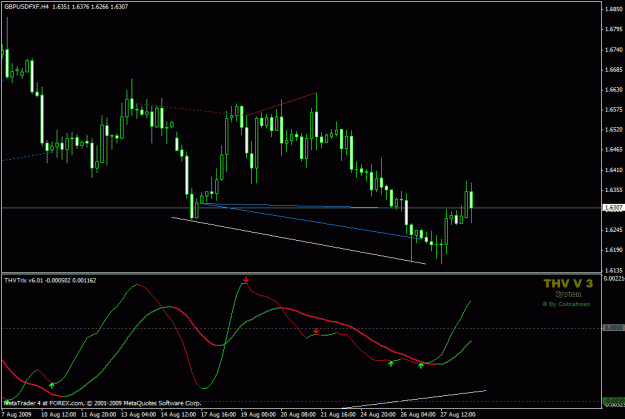
Task: Click the 14 Aug 12:00 time label
Action: tap(178, 414)
